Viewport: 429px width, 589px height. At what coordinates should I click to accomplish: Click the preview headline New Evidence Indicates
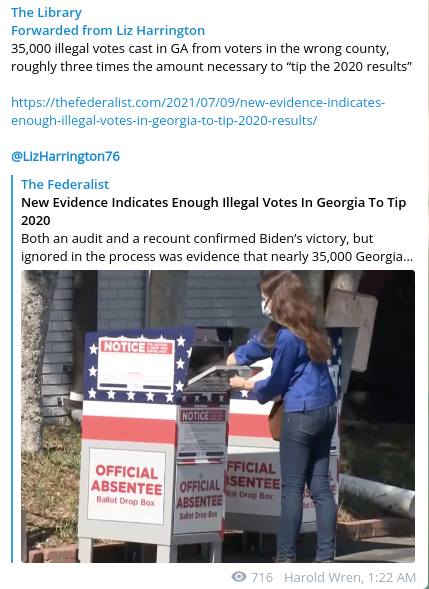point(213,211)
